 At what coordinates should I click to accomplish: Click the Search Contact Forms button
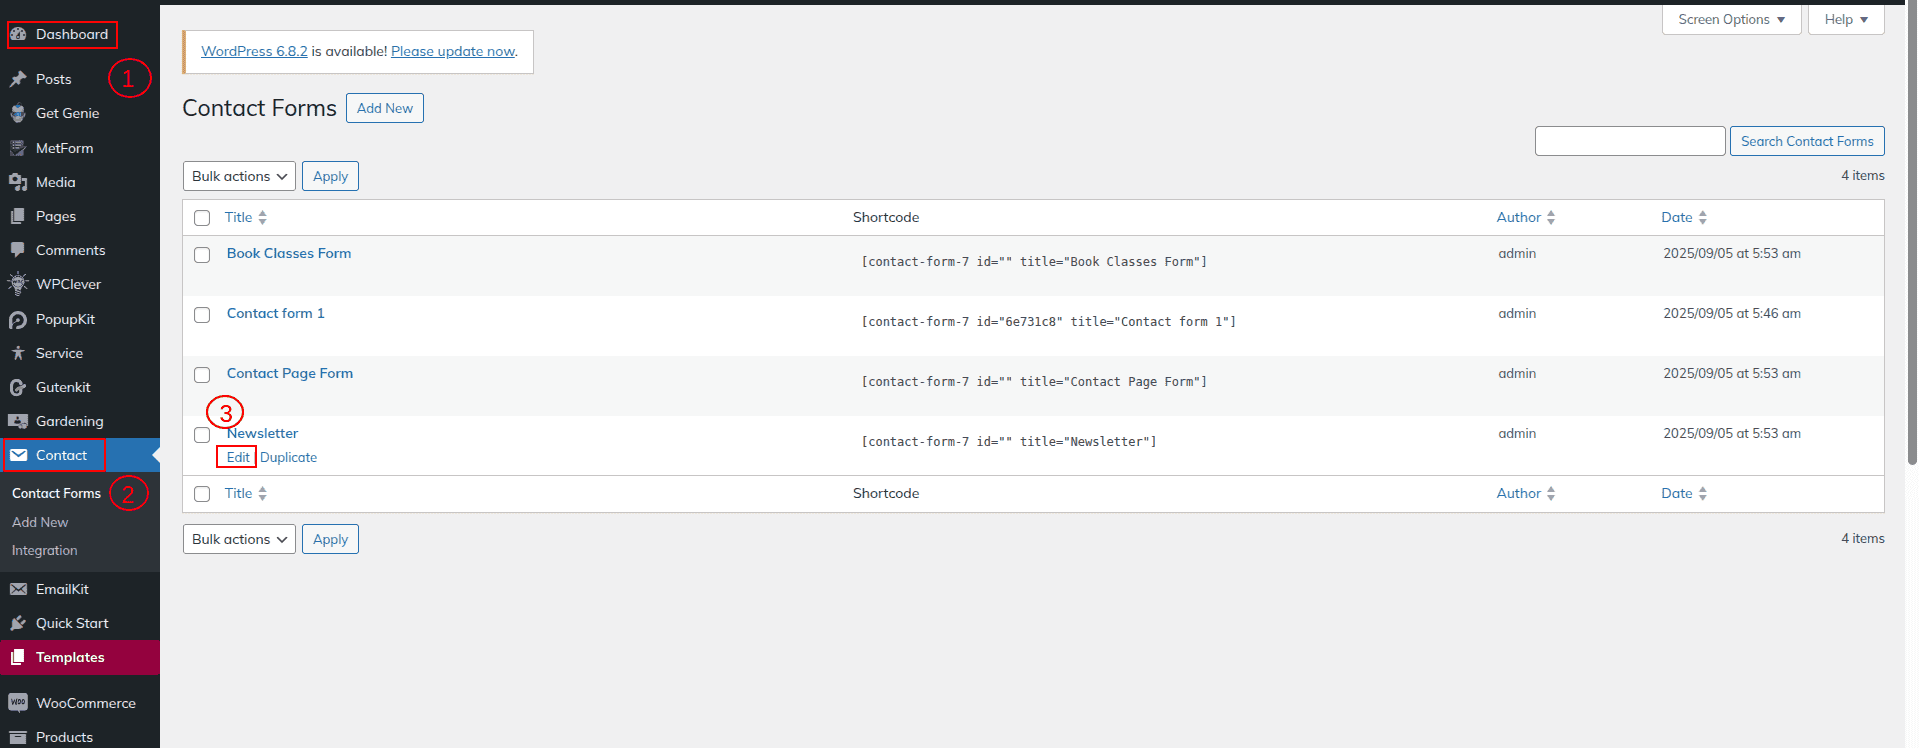(1807, 141)
